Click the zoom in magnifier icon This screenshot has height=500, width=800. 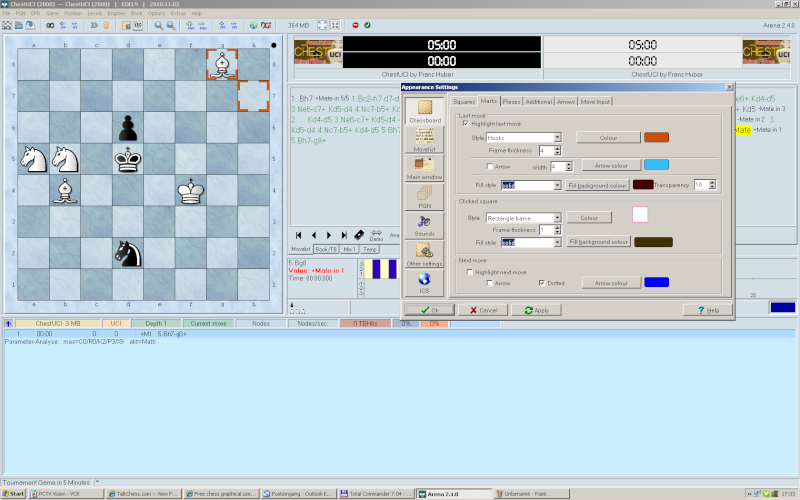pyautogui.click(x=159, y=25)
